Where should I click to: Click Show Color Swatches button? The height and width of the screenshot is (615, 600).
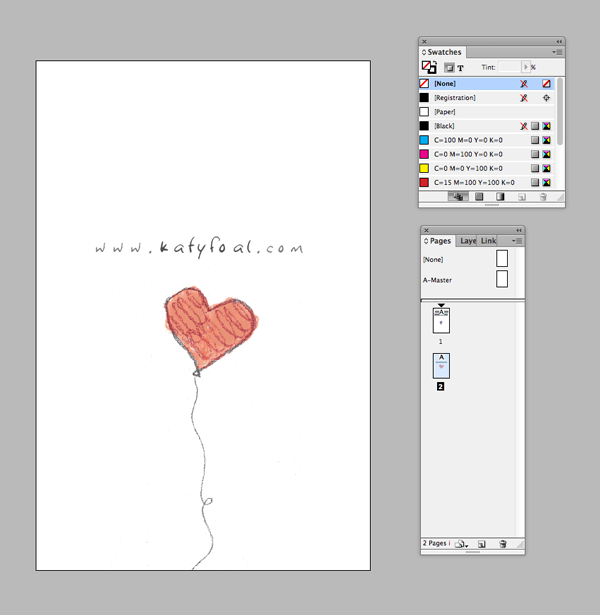point(479,197)
